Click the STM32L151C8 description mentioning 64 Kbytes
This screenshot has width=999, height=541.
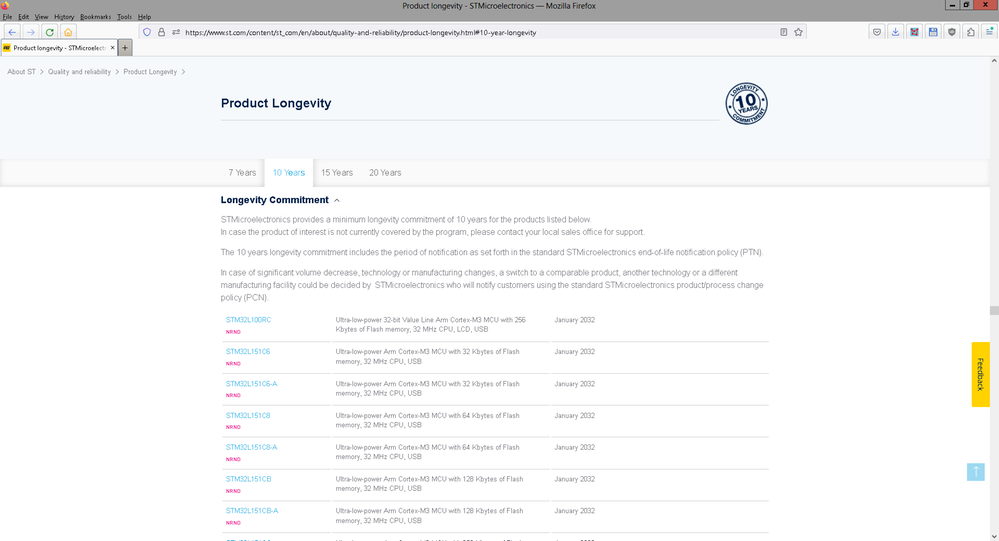428,421
